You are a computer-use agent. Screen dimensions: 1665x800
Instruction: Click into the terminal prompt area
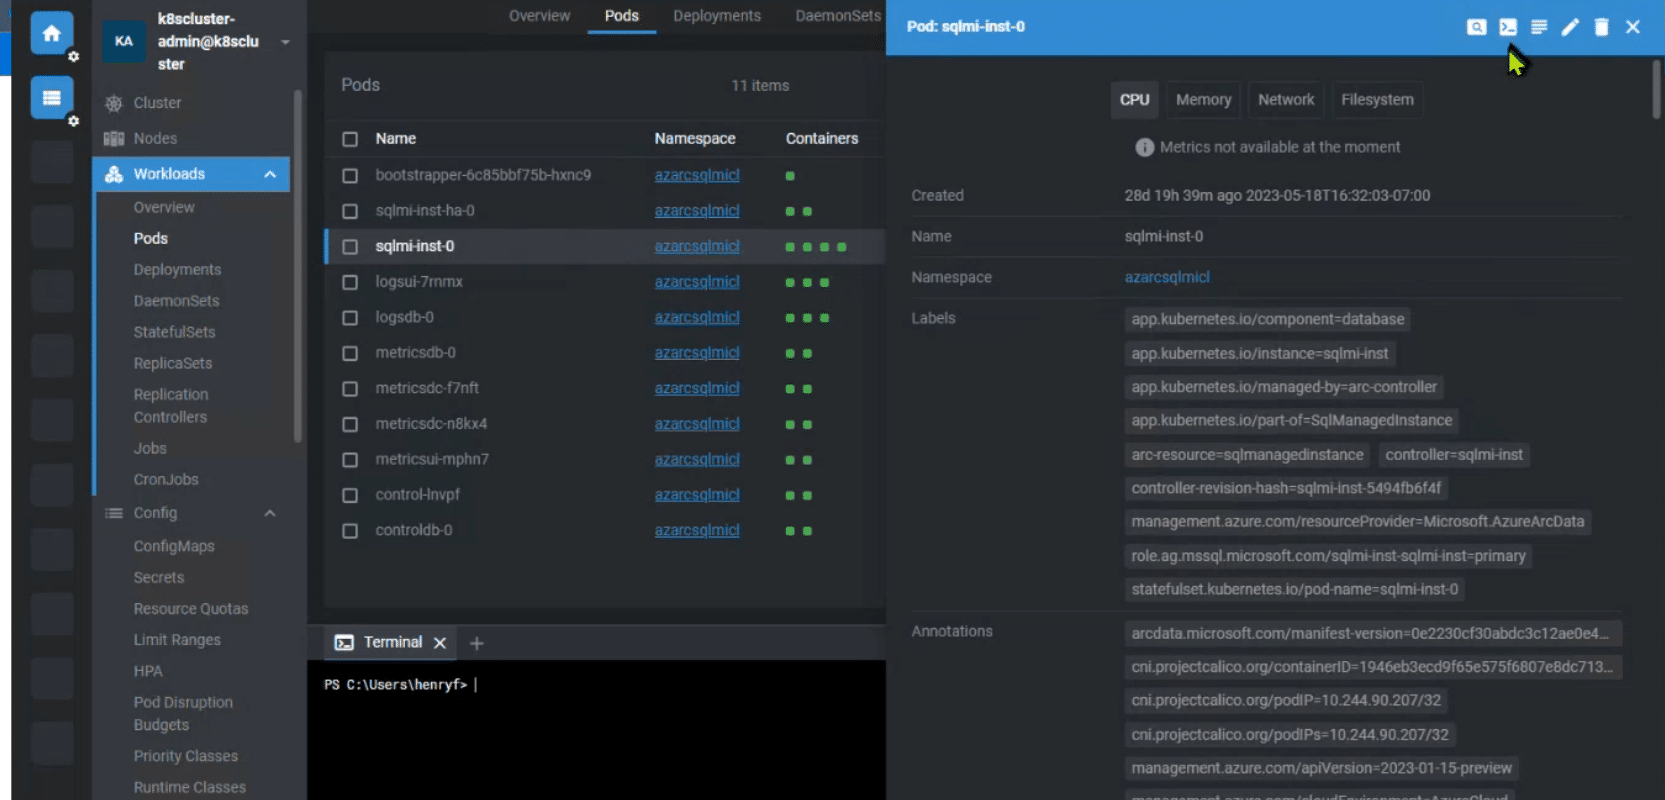pos(596,730)
